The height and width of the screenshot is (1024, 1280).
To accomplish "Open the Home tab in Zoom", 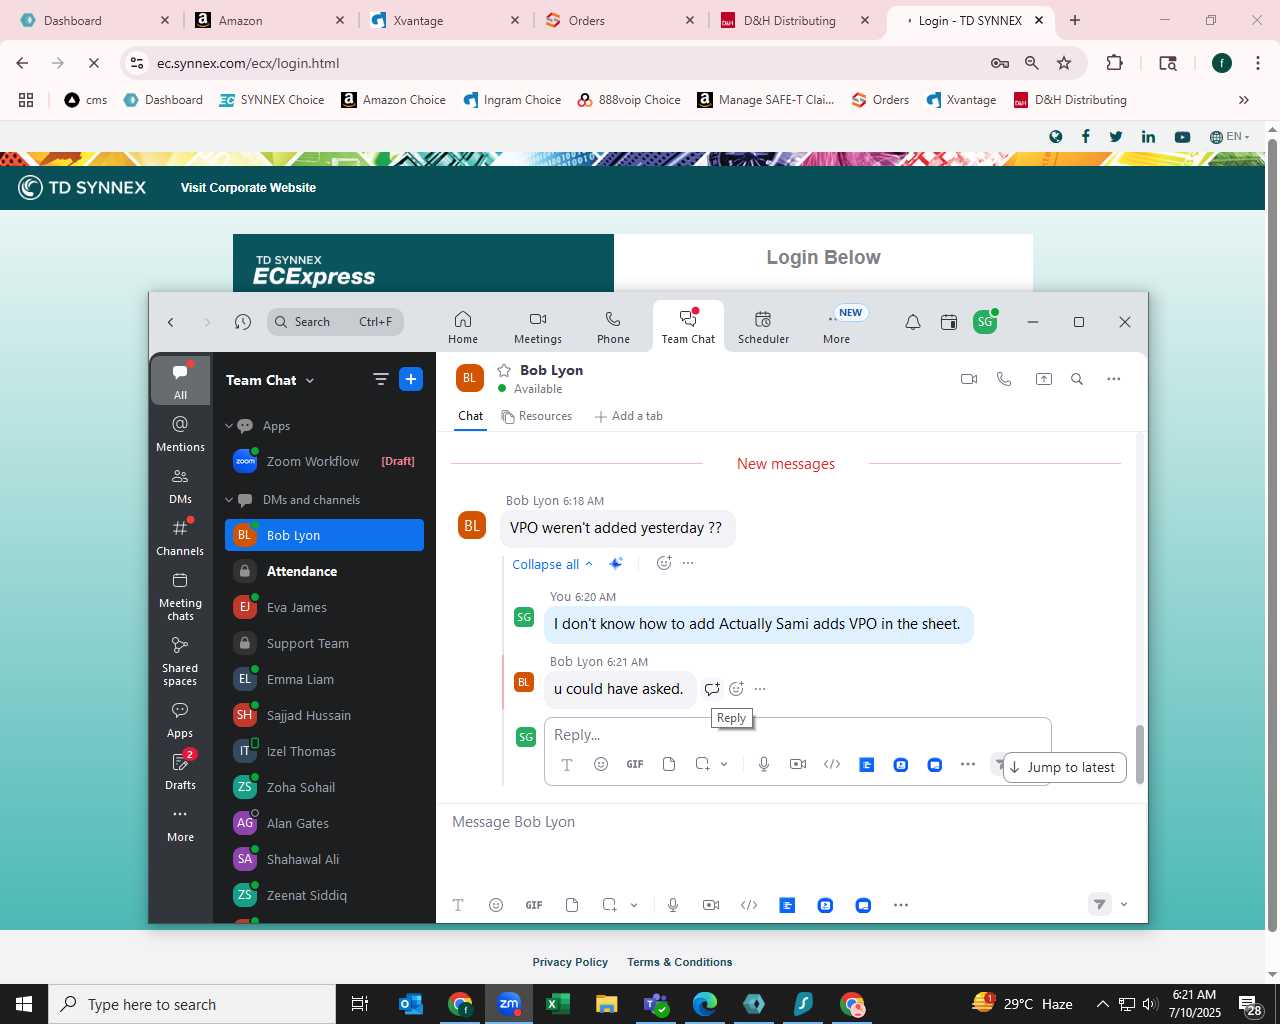I will (462, 327).
